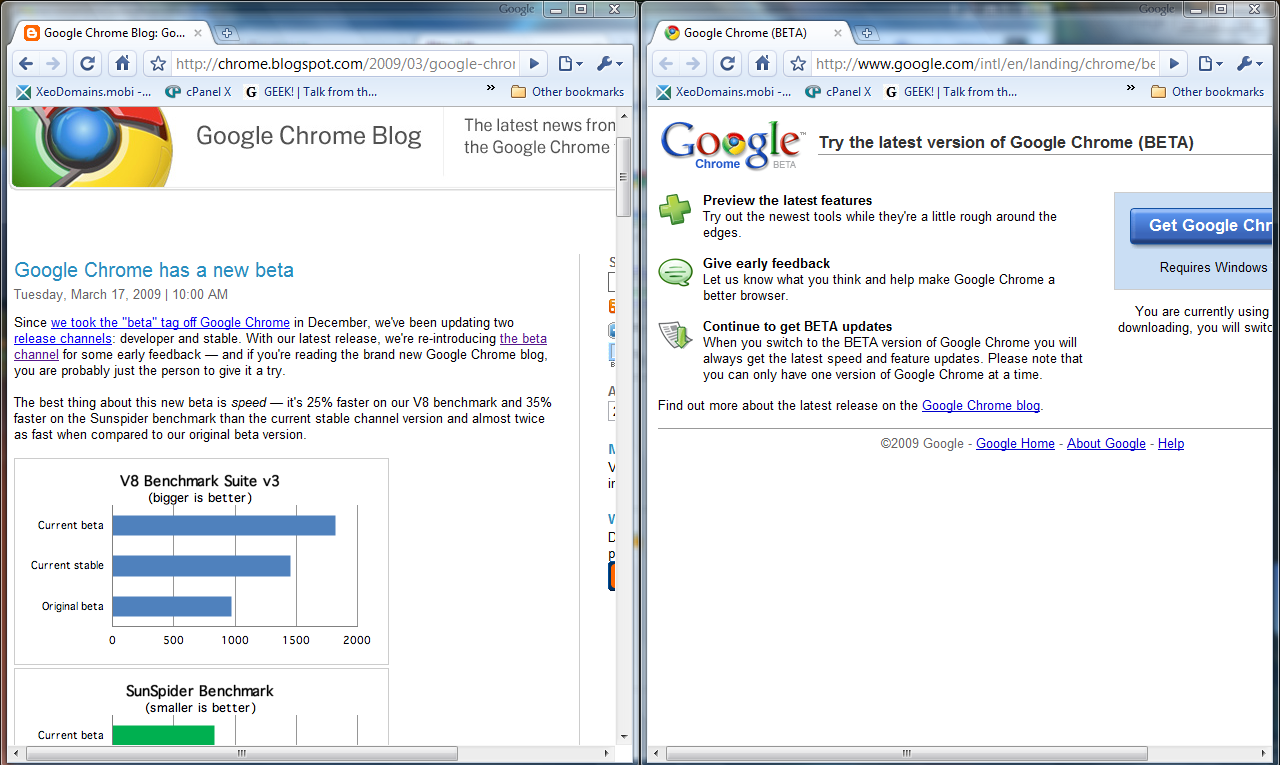
Task: Click 'Give early feedback' heading
Action: tap(766, 264)
